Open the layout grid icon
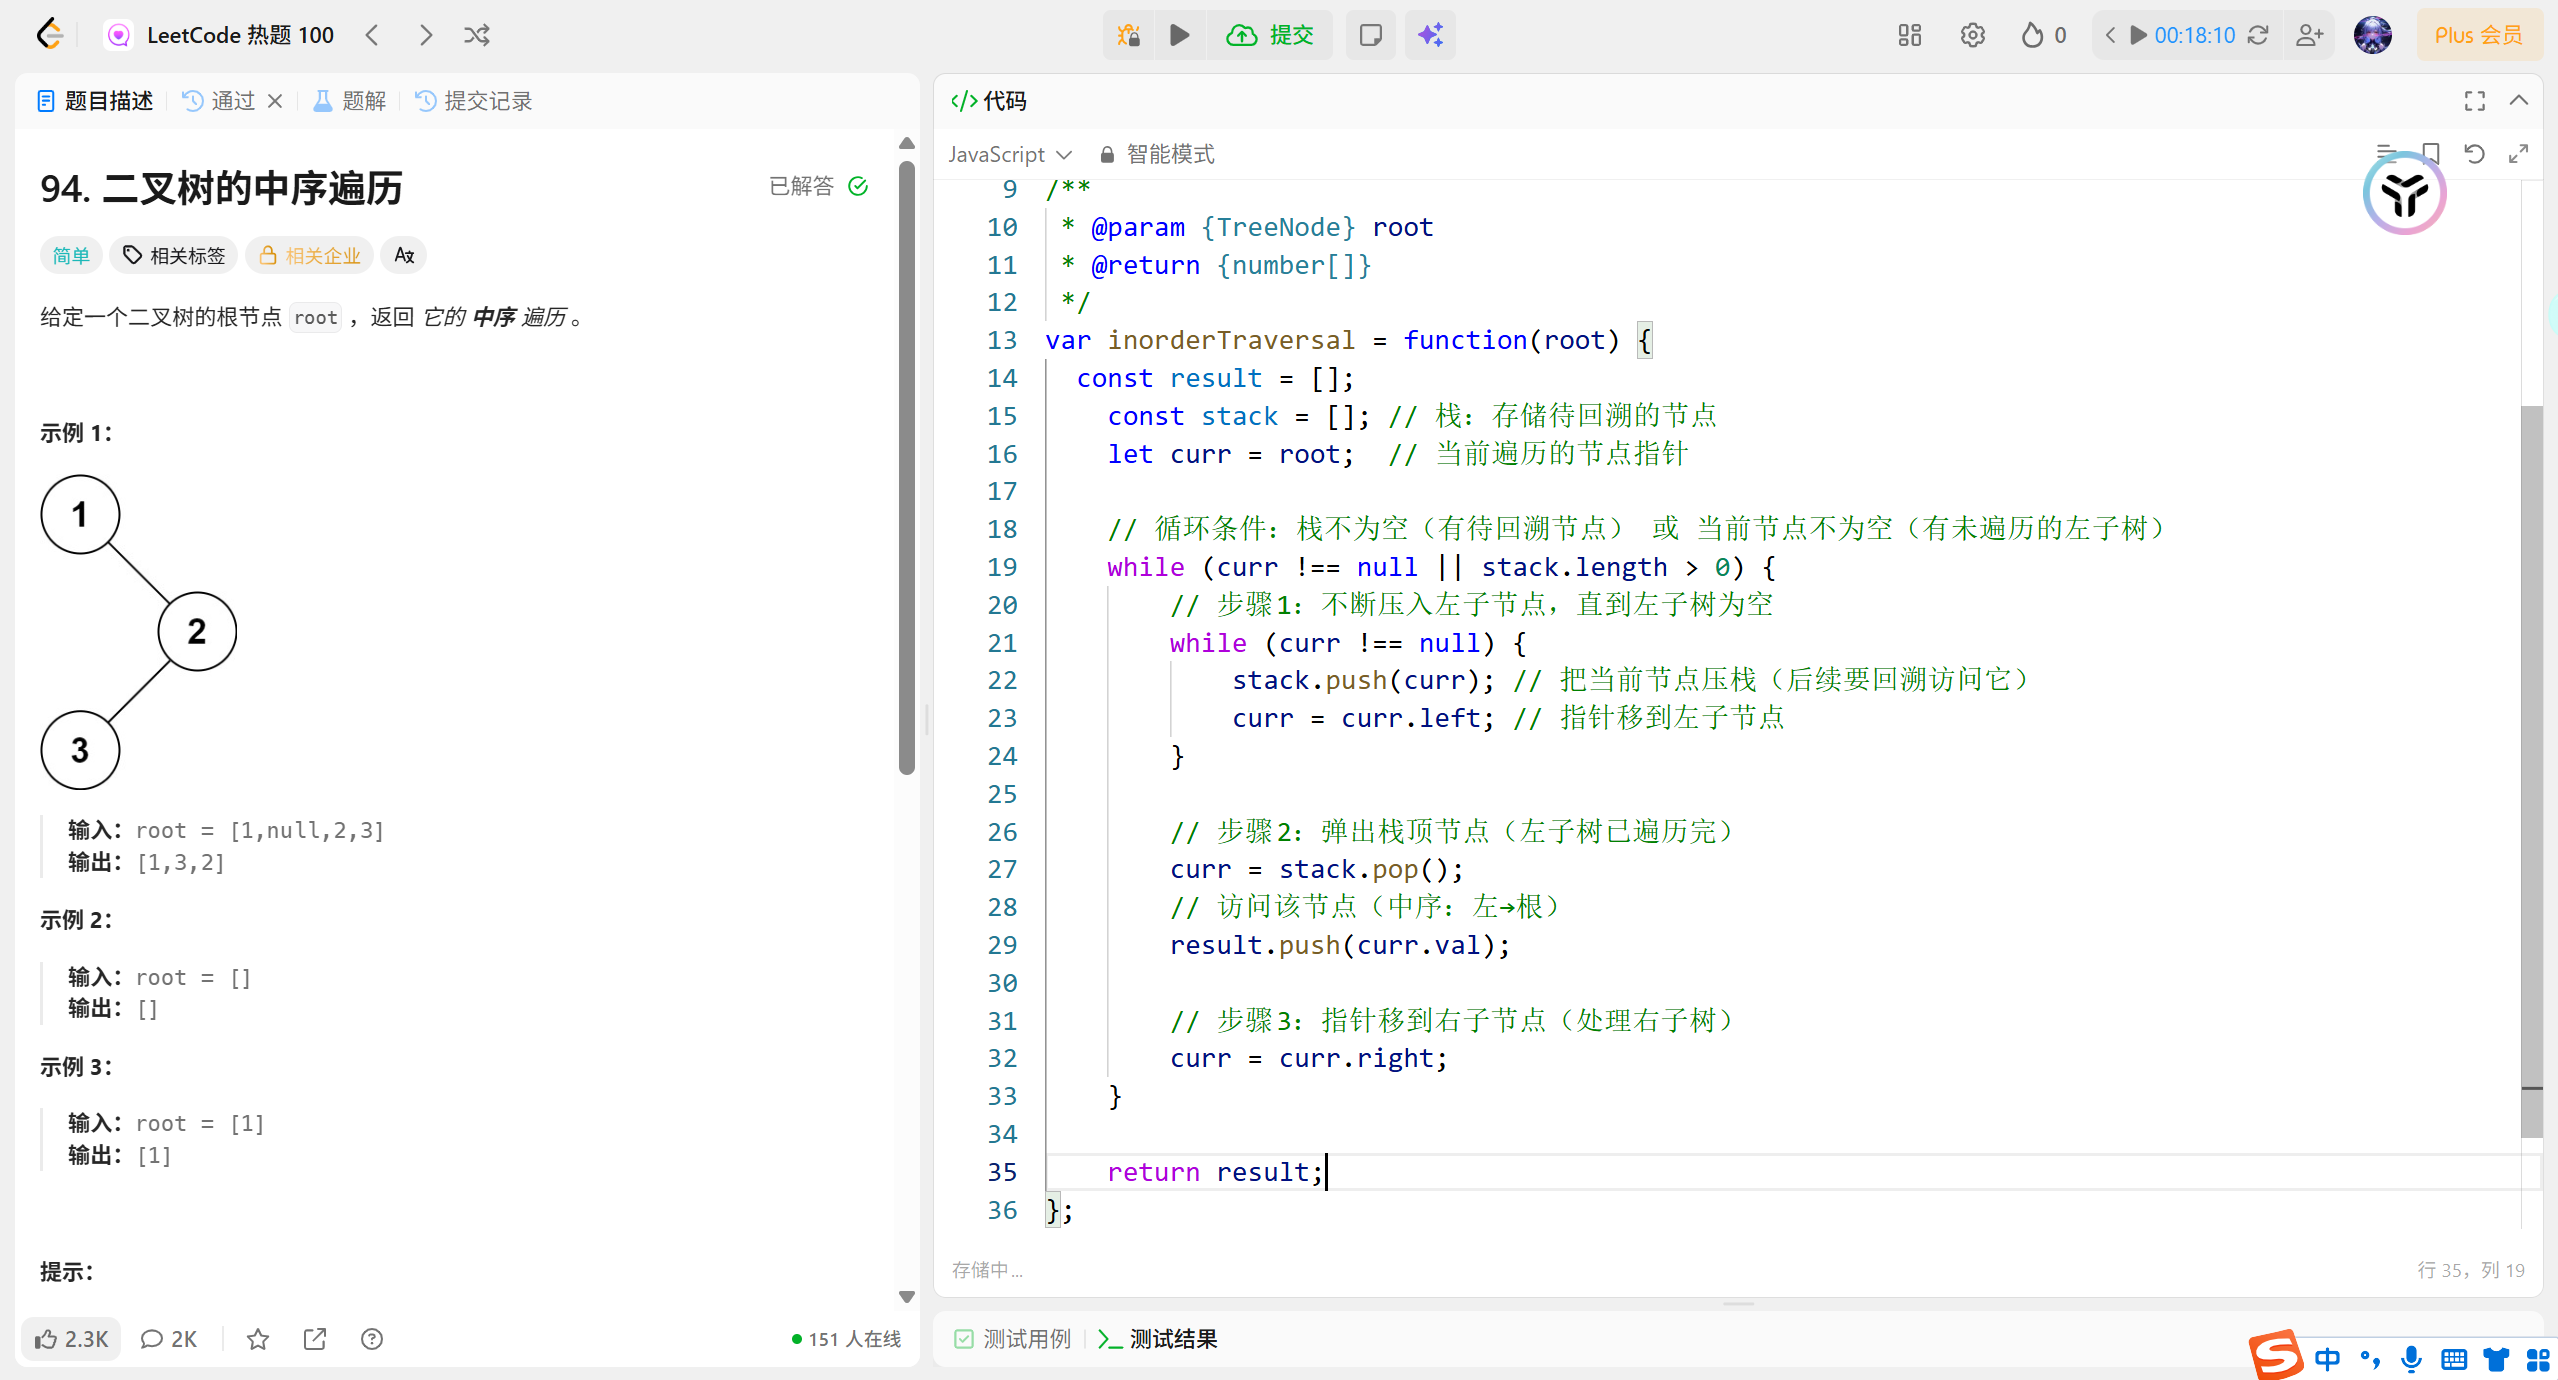The image size is (2558, 1380). (x=1910, y=35)
